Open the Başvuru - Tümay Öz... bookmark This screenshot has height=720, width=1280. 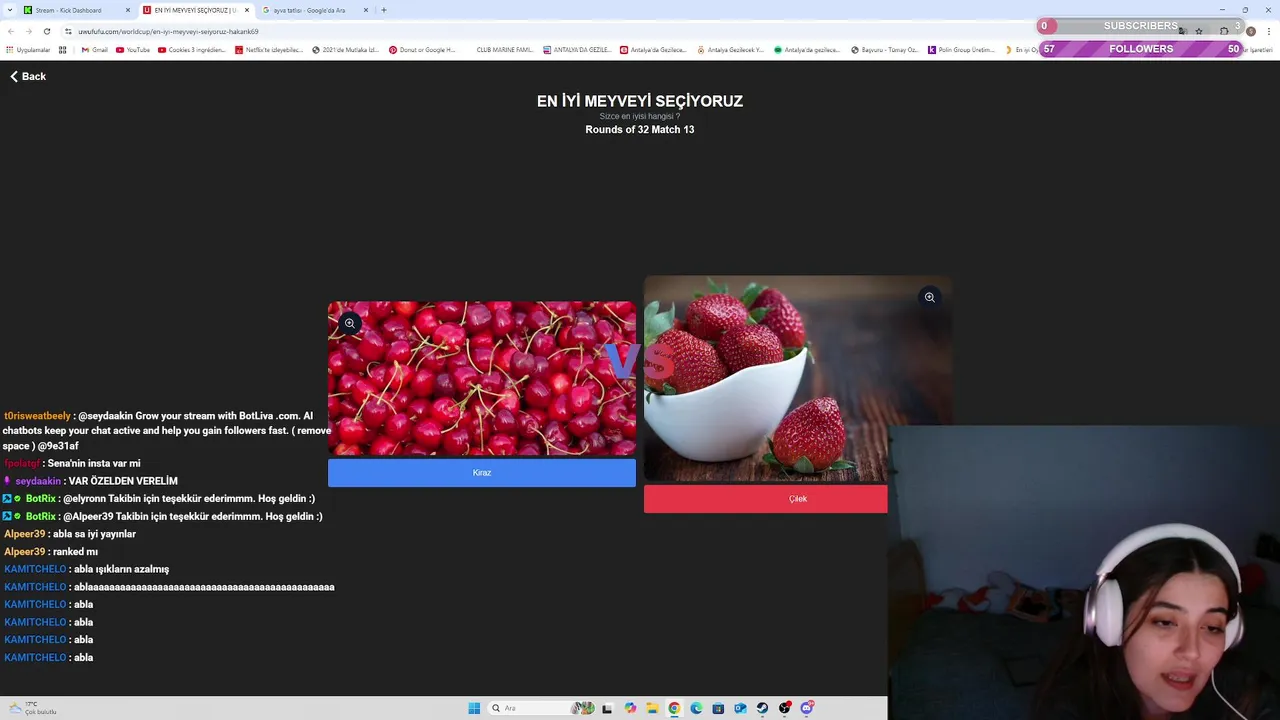tap(884, 49)
